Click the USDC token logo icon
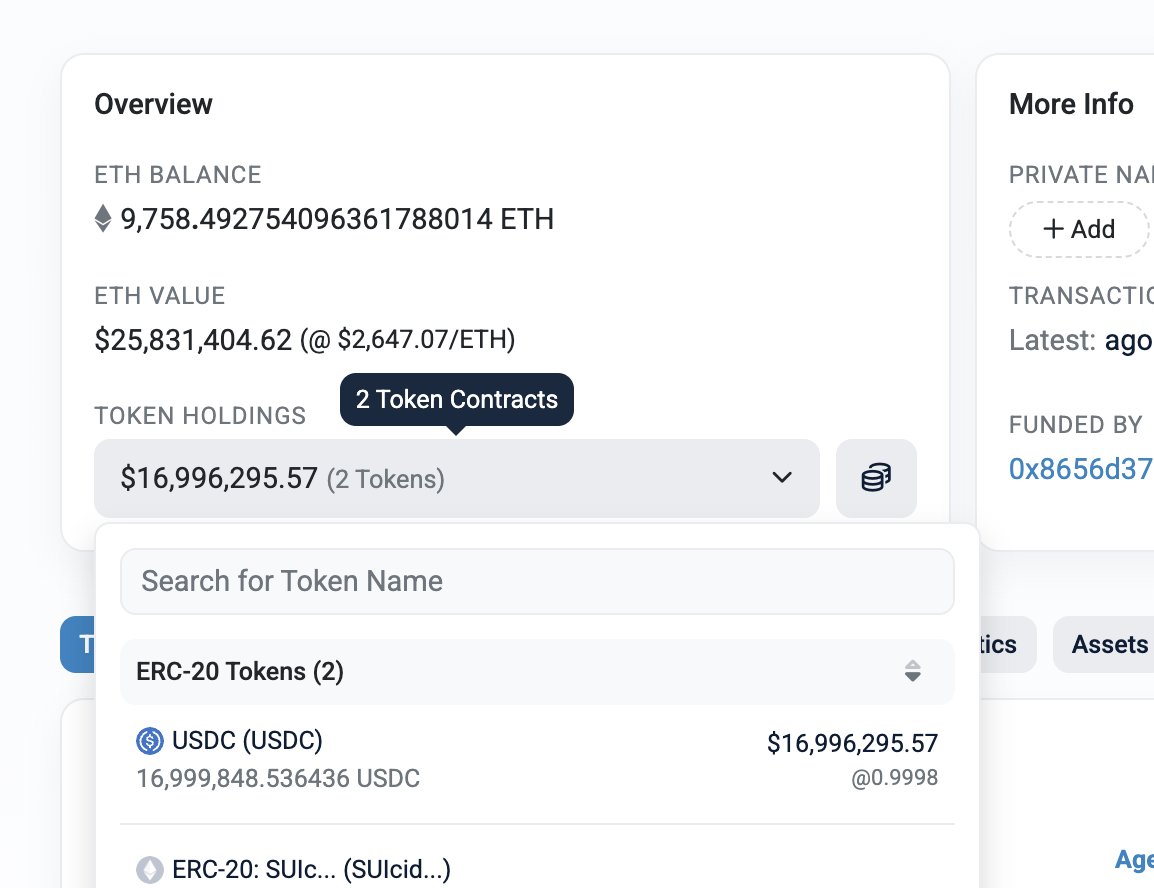This screenshot has height=888, width=1154. (150, 741)
